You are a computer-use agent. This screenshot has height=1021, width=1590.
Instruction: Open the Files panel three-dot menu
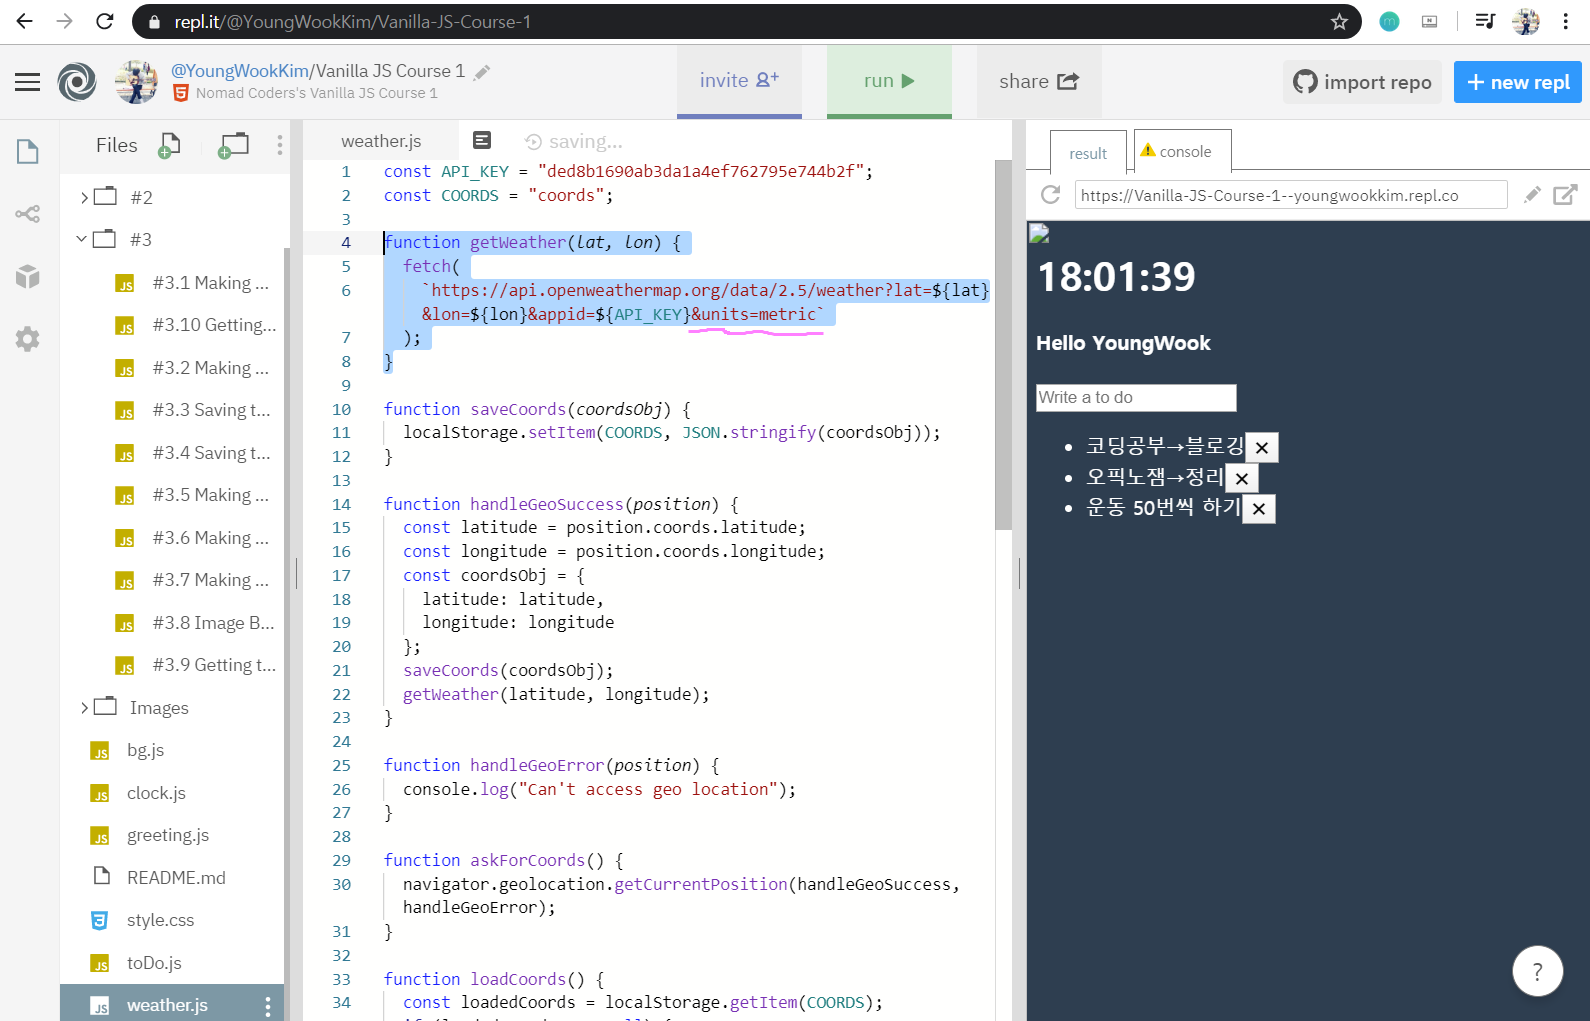click(x=280, y=145)
